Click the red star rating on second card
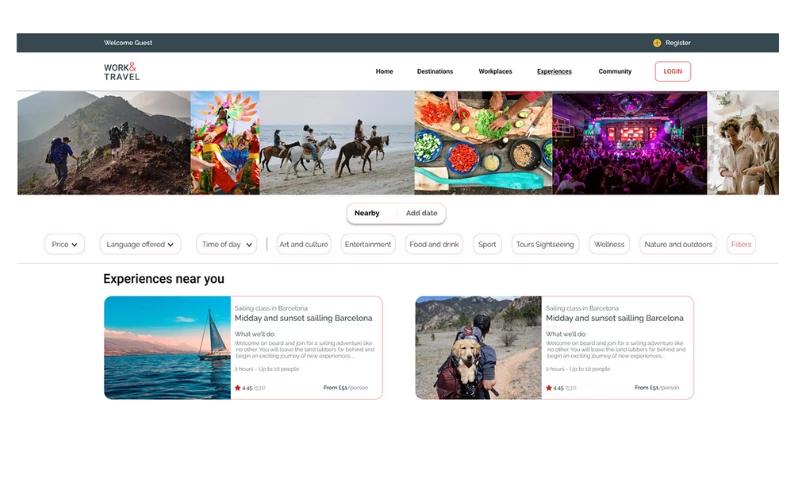Image resolution: width=800 pixels, height=480 pixels. (549, 388)
